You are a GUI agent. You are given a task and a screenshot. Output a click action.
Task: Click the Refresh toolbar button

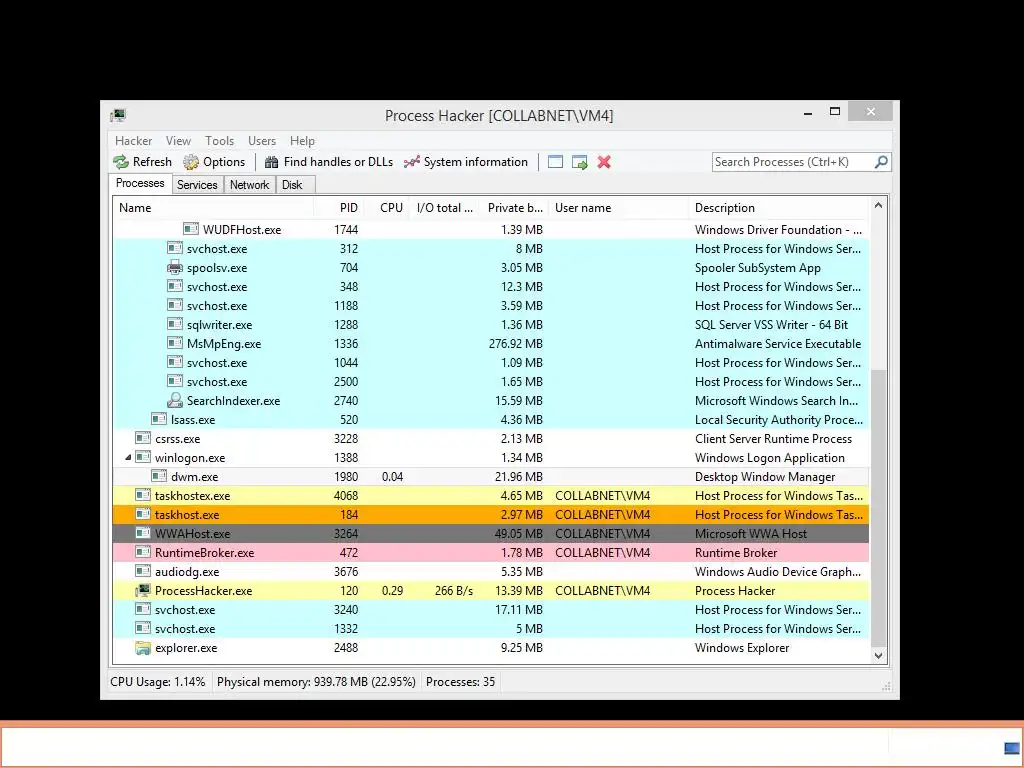[142, 162]
